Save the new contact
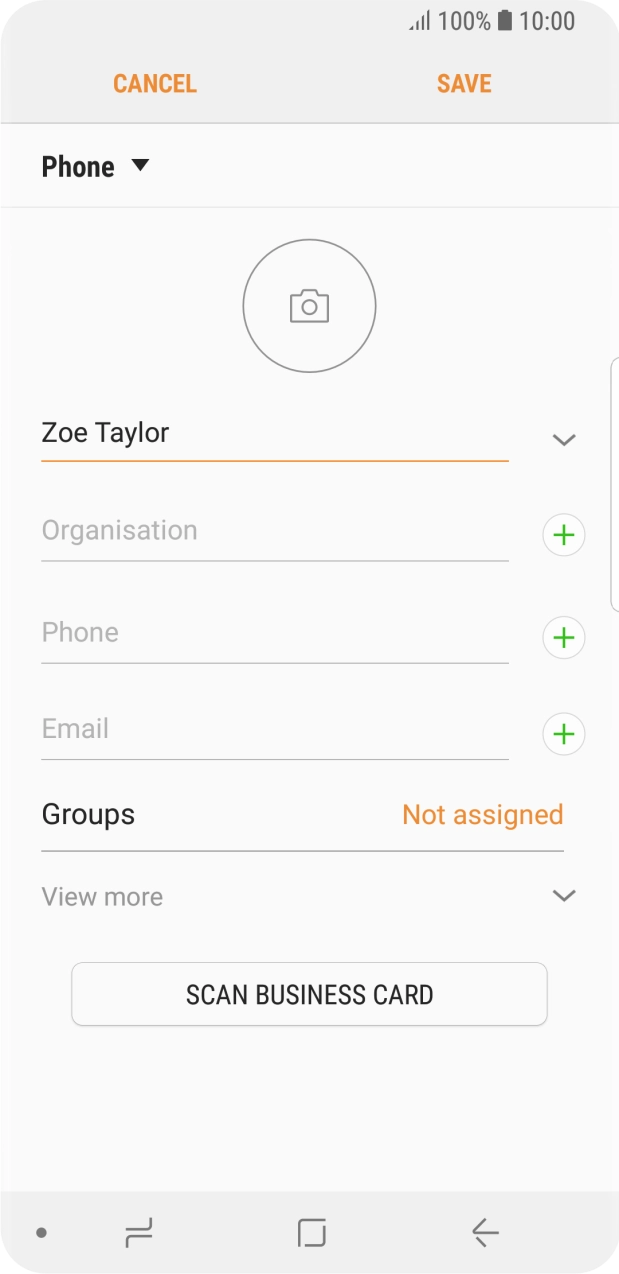The image size is (619, 1274). (x=464, y=83)
